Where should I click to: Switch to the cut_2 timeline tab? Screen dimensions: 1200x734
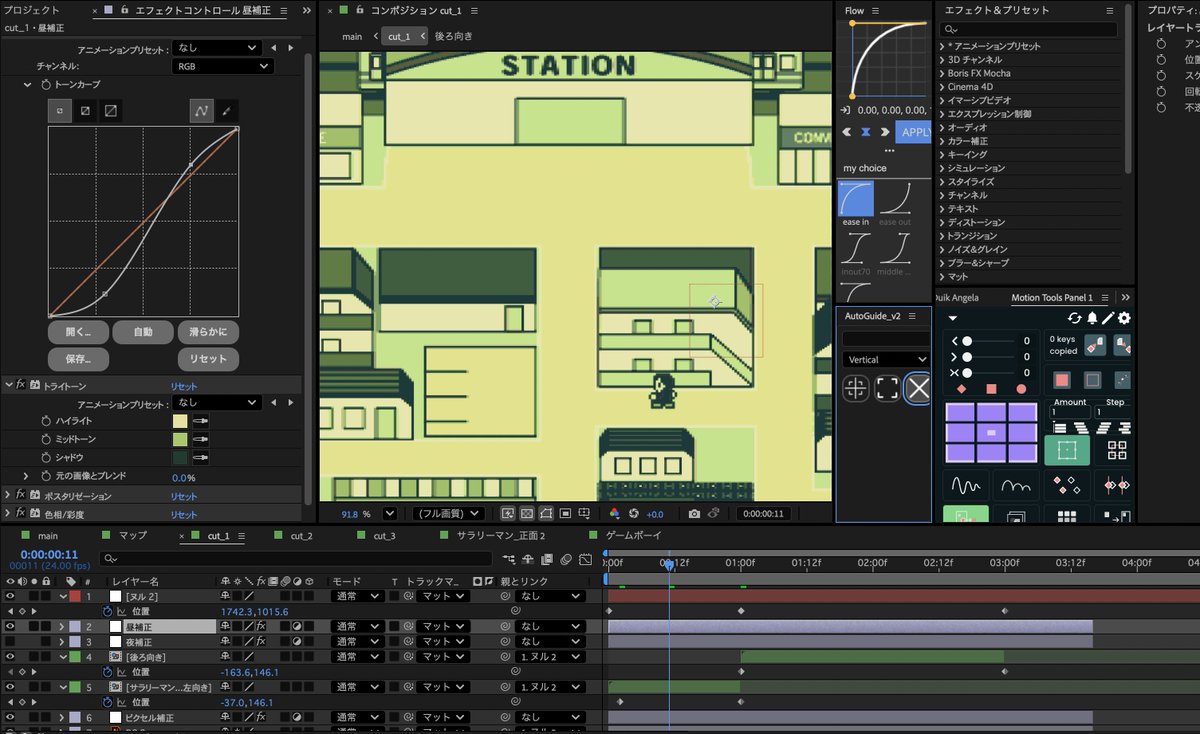301,536
